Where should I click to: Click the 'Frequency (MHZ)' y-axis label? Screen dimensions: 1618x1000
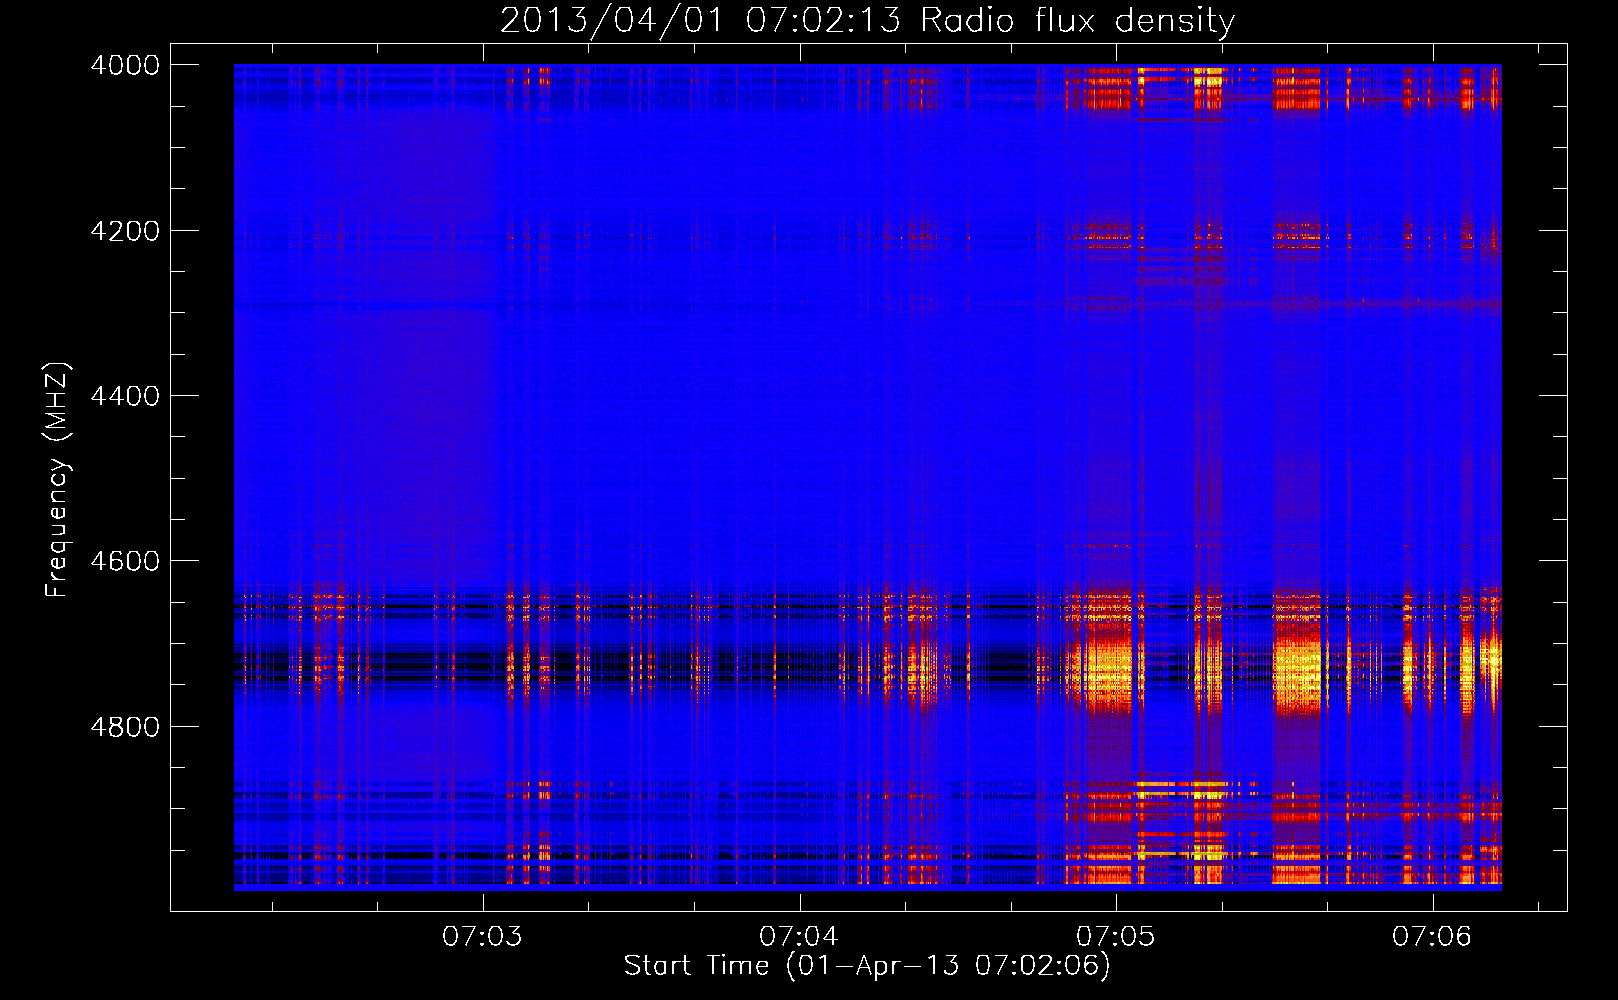coord(58,481)
